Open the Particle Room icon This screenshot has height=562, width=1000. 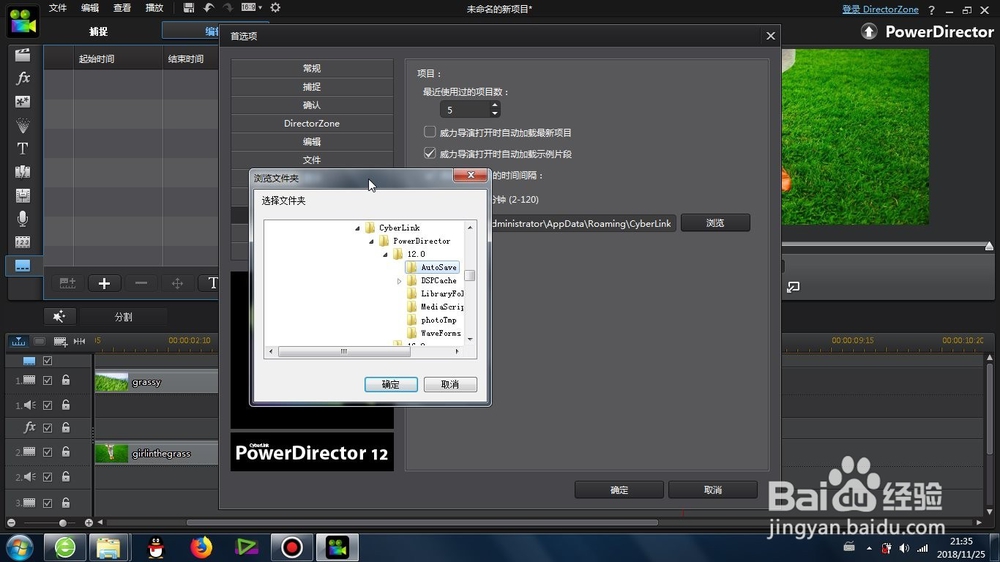[x=22, y=125]
